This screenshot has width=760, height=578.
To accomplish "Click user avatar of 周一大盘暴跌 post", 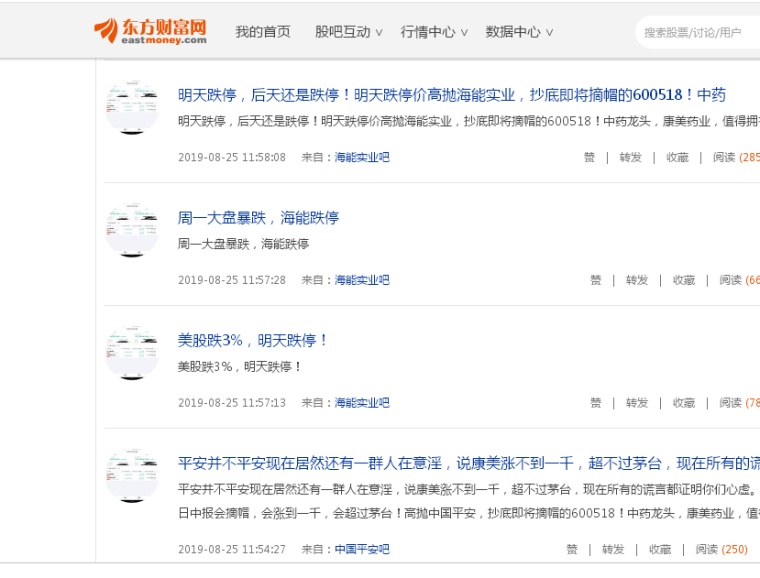I will coord(132,230).
